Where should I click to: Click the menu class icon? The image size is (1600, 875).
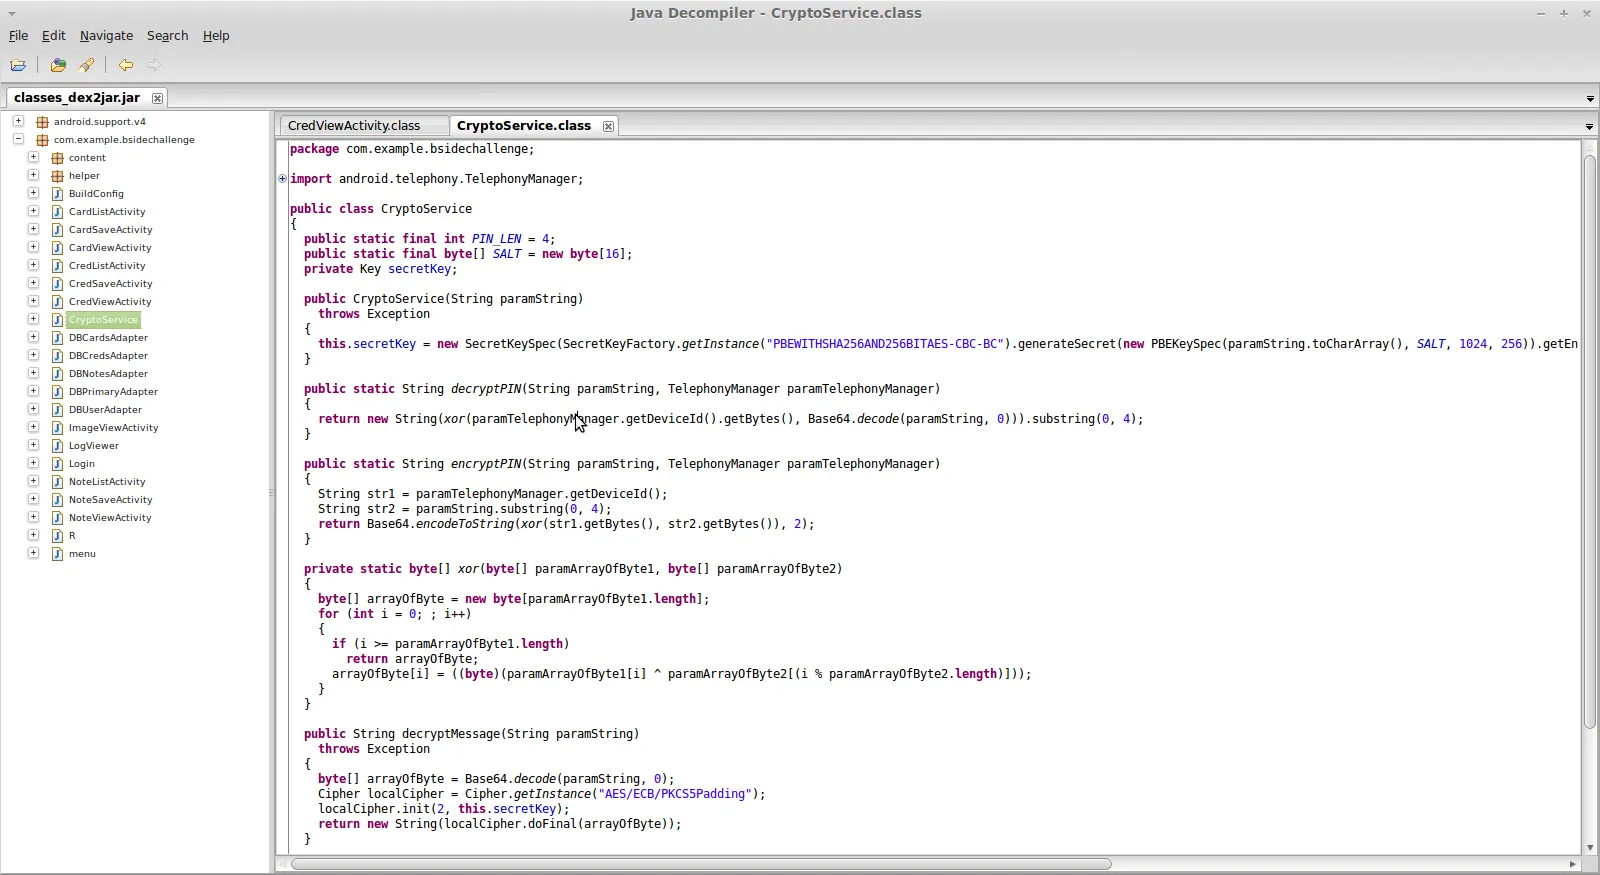click(57, 554)
